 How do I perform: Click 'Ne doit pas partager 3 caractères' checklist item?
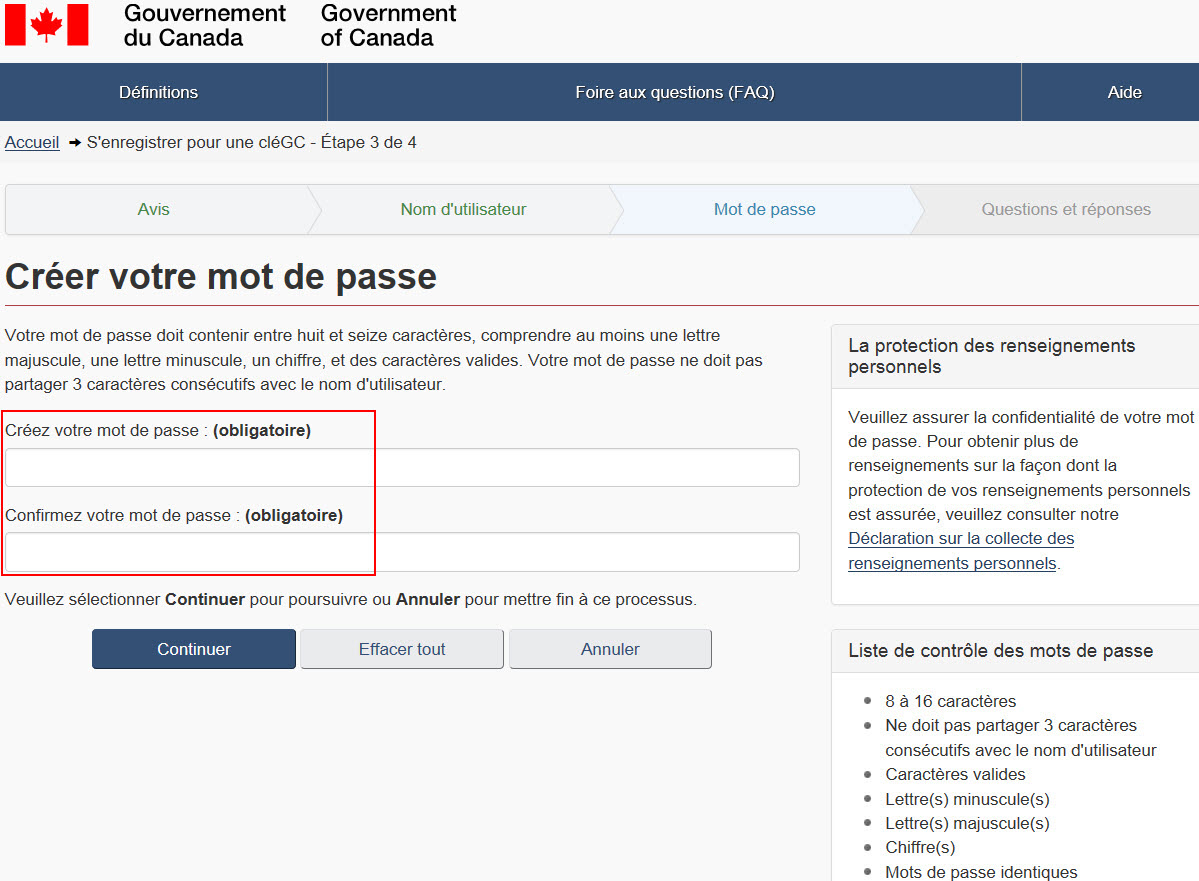click(1021, 737)
